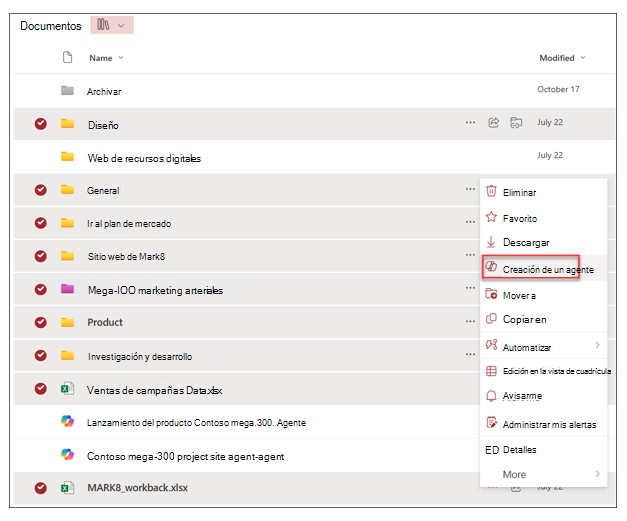This screenshot has height=521, width=627.
Task: Open more actions for General row
Action: coord(470,189)
